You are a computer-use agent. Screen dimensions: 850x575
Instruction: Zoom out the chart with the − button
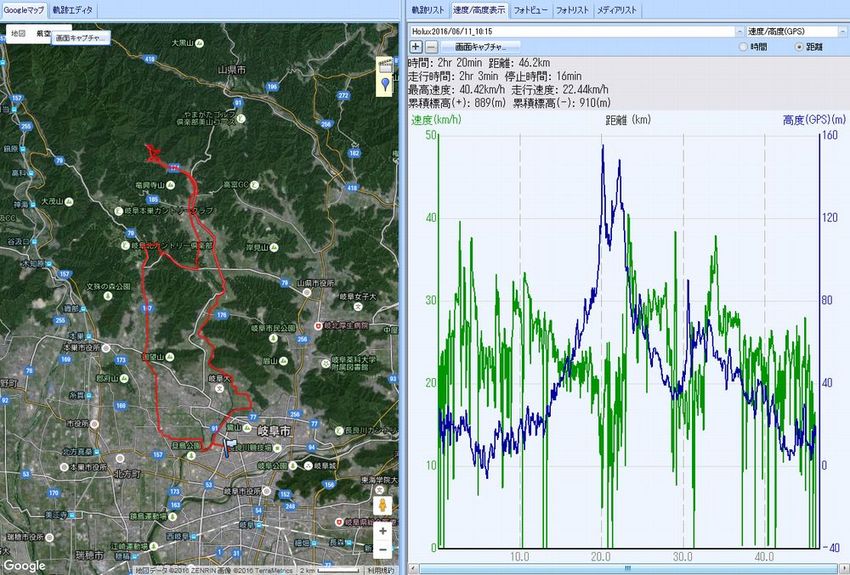click(430, 47)
